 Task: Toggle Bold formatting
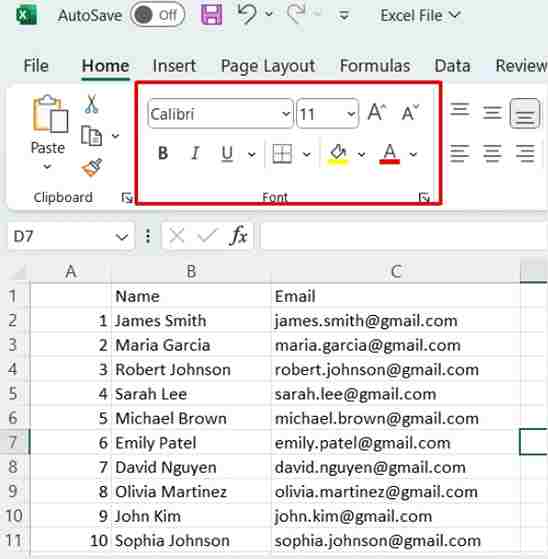pos(163,154)
